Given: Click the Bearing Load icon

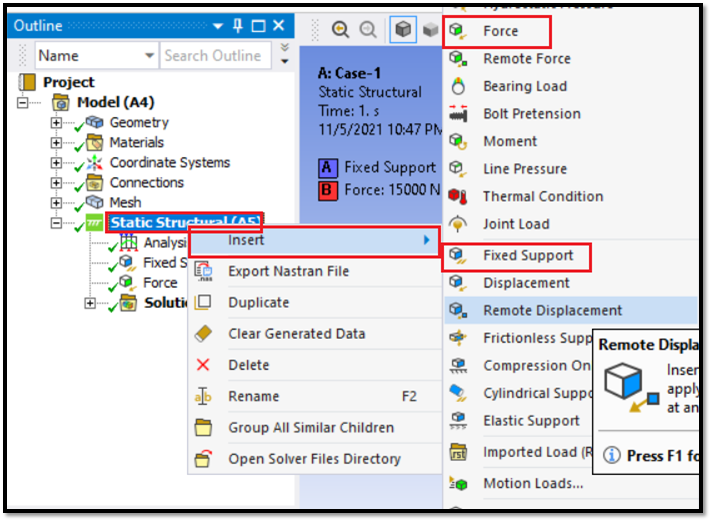Looking at the screenshot, I should 458,86.
